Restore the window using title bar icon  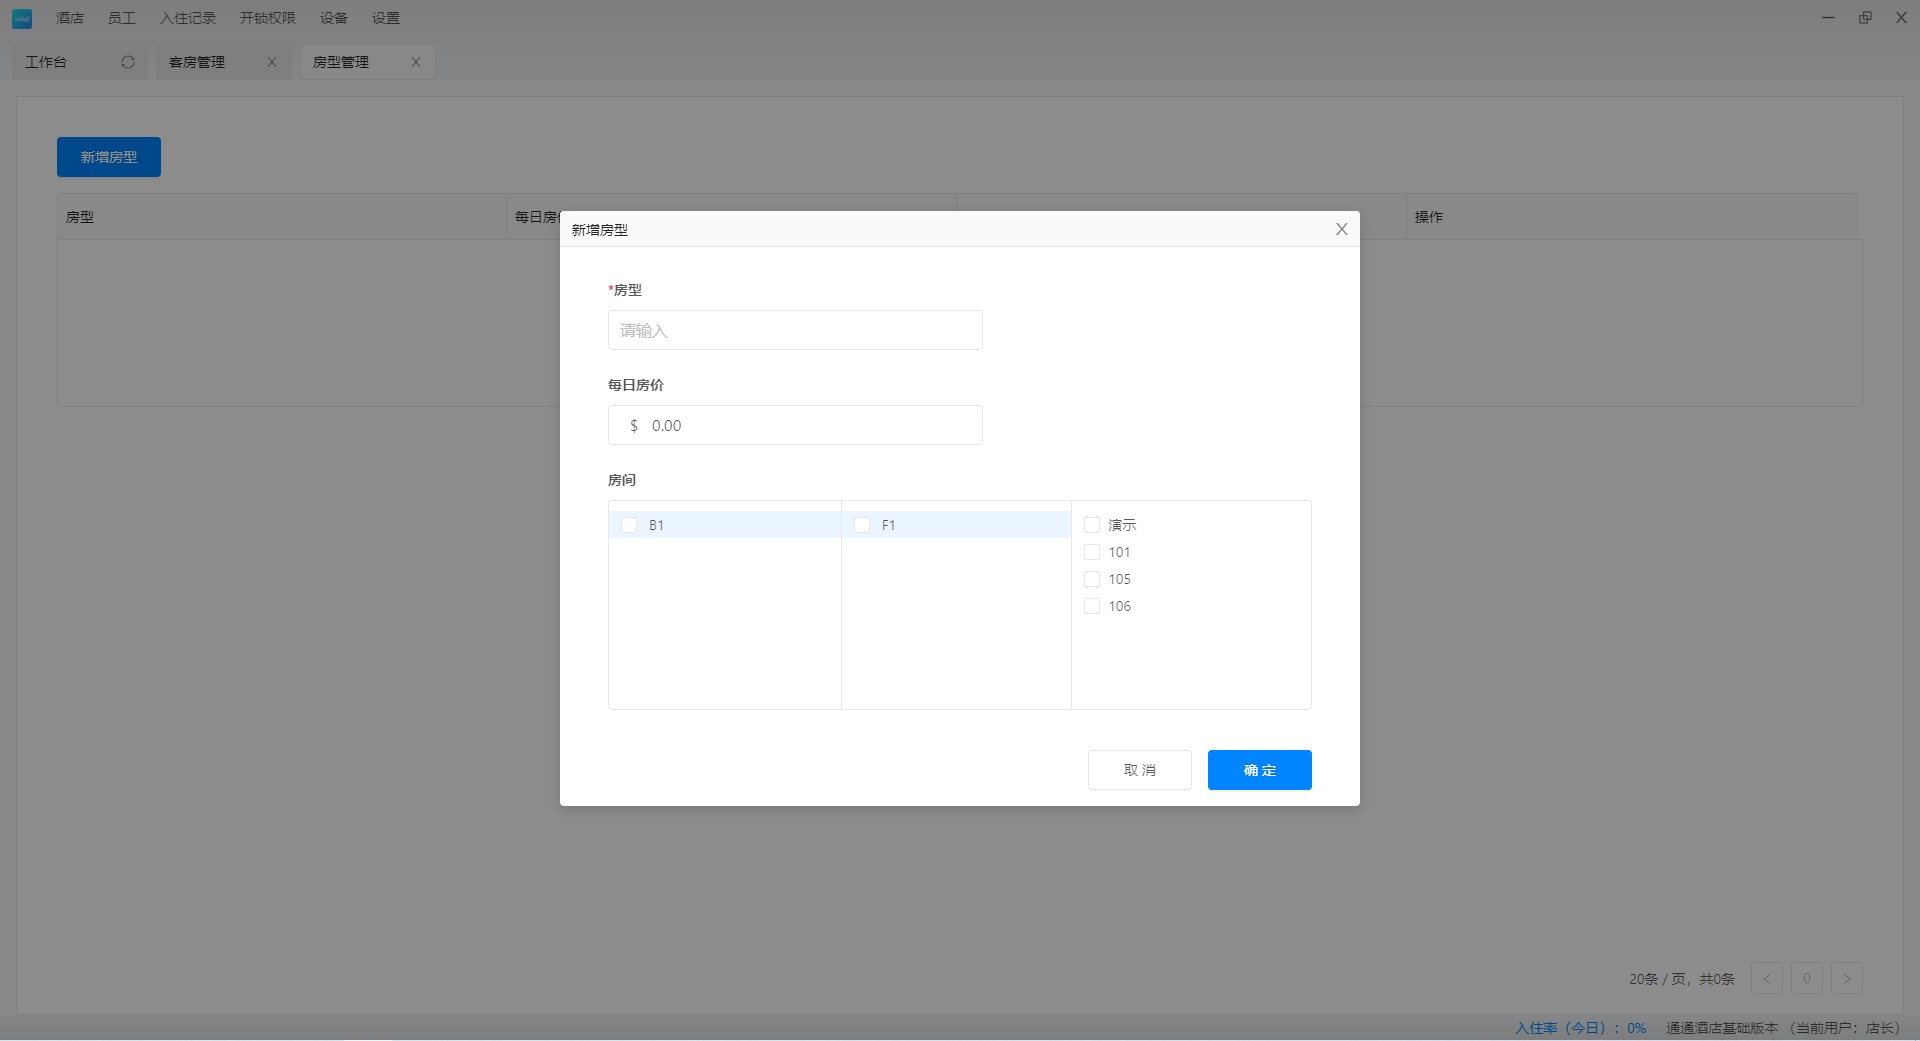(1865, 18)
